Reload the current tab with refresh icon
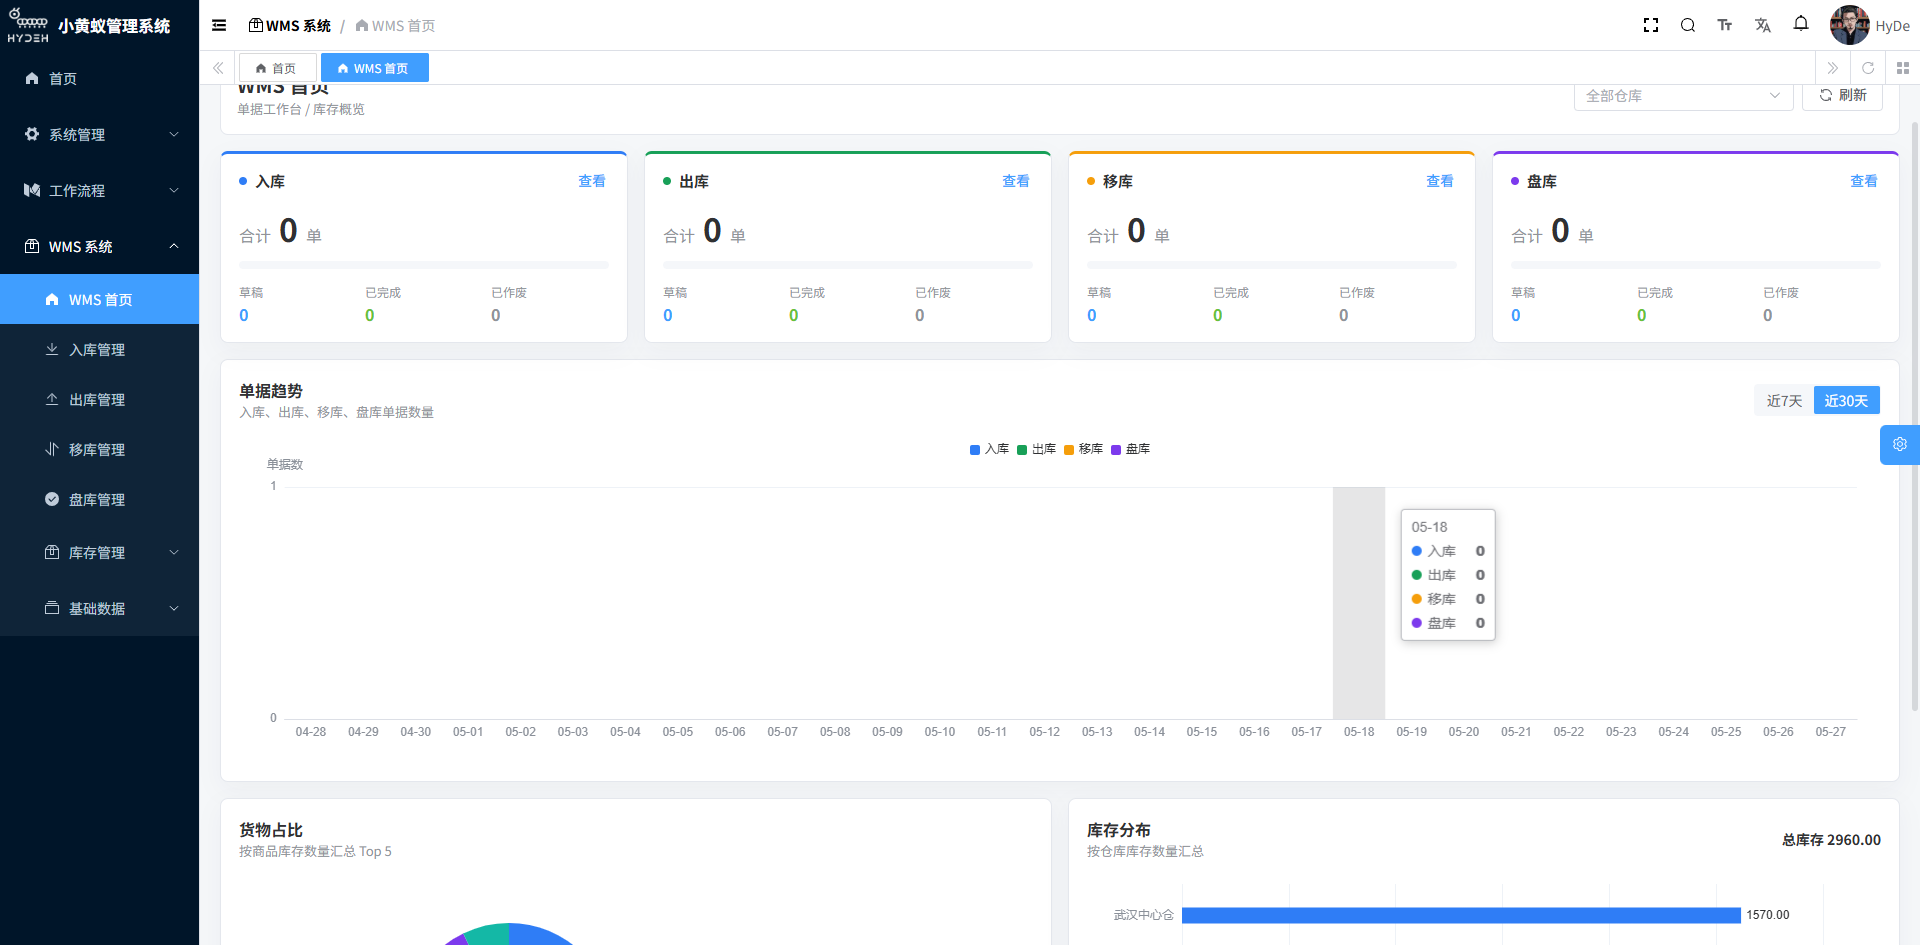1920x945 pixels. tap(1868, 68)
